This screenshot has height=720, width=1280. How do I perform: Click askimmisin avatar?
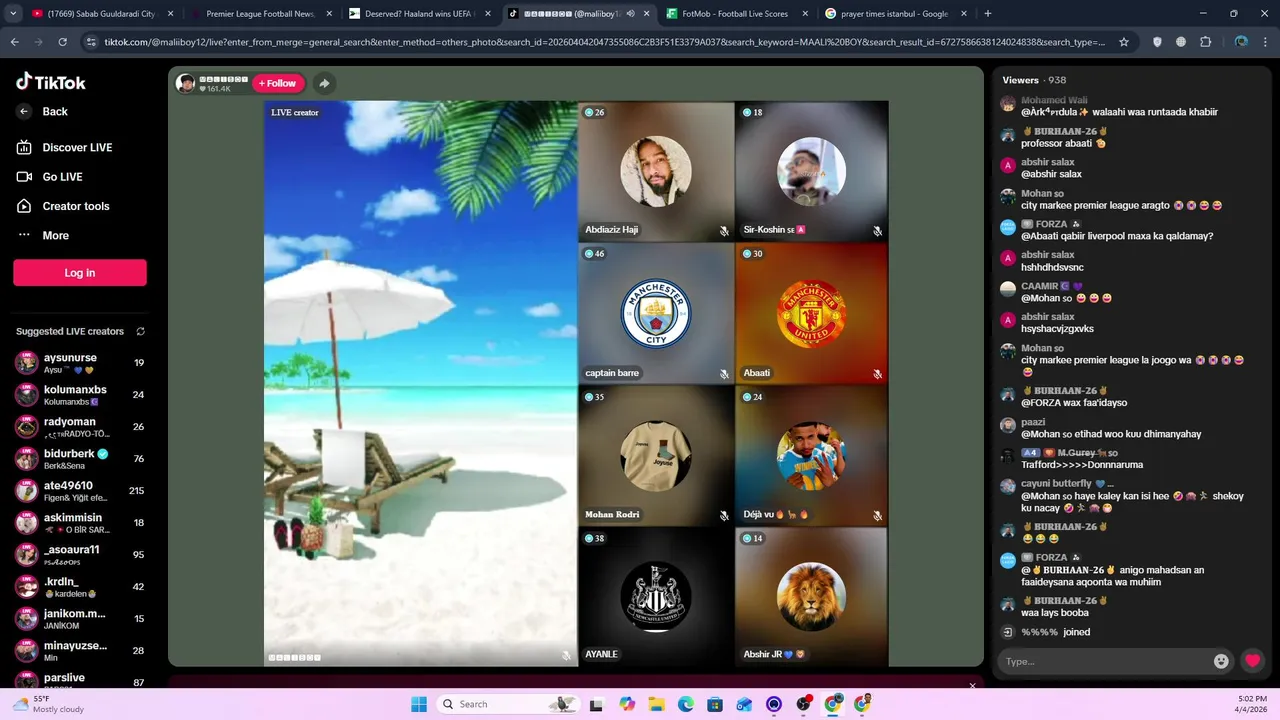(26, 523)
